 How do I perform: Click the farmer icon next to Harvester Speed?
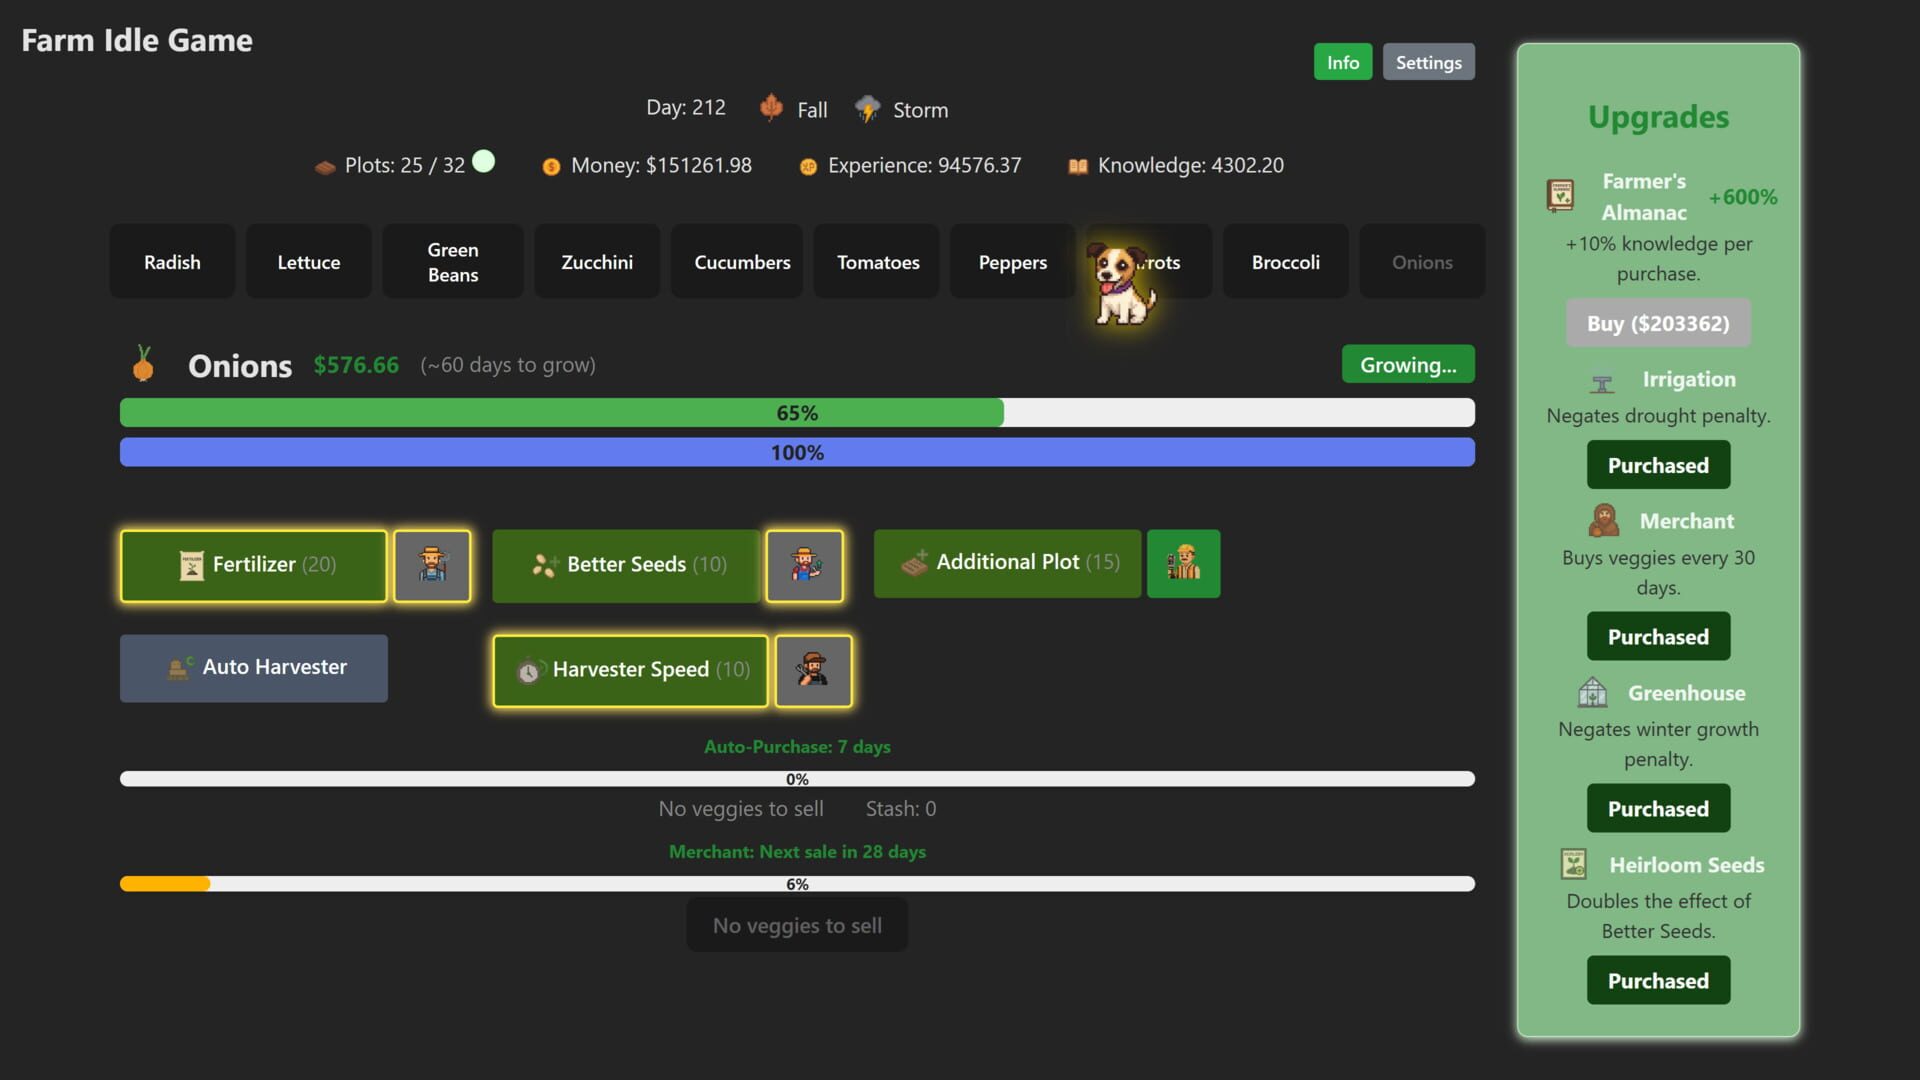point(813,670)
